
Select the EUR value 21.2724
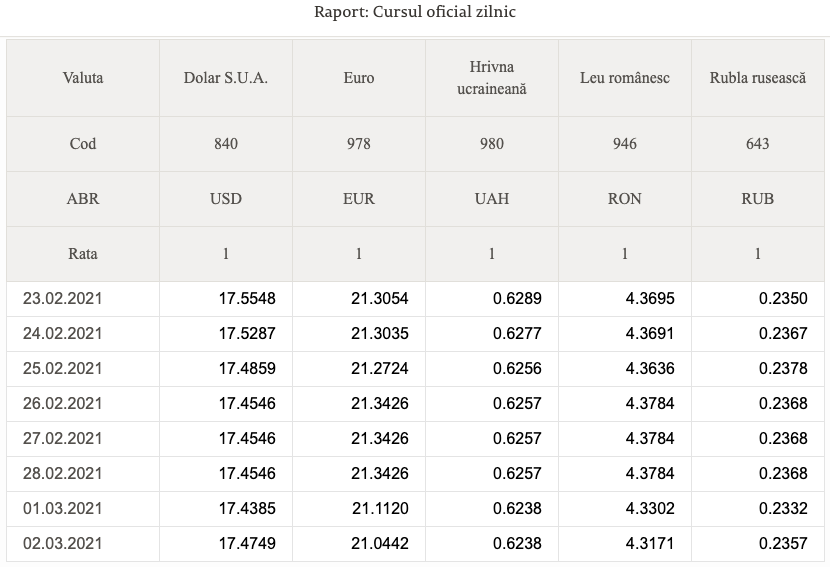(380, 368)
